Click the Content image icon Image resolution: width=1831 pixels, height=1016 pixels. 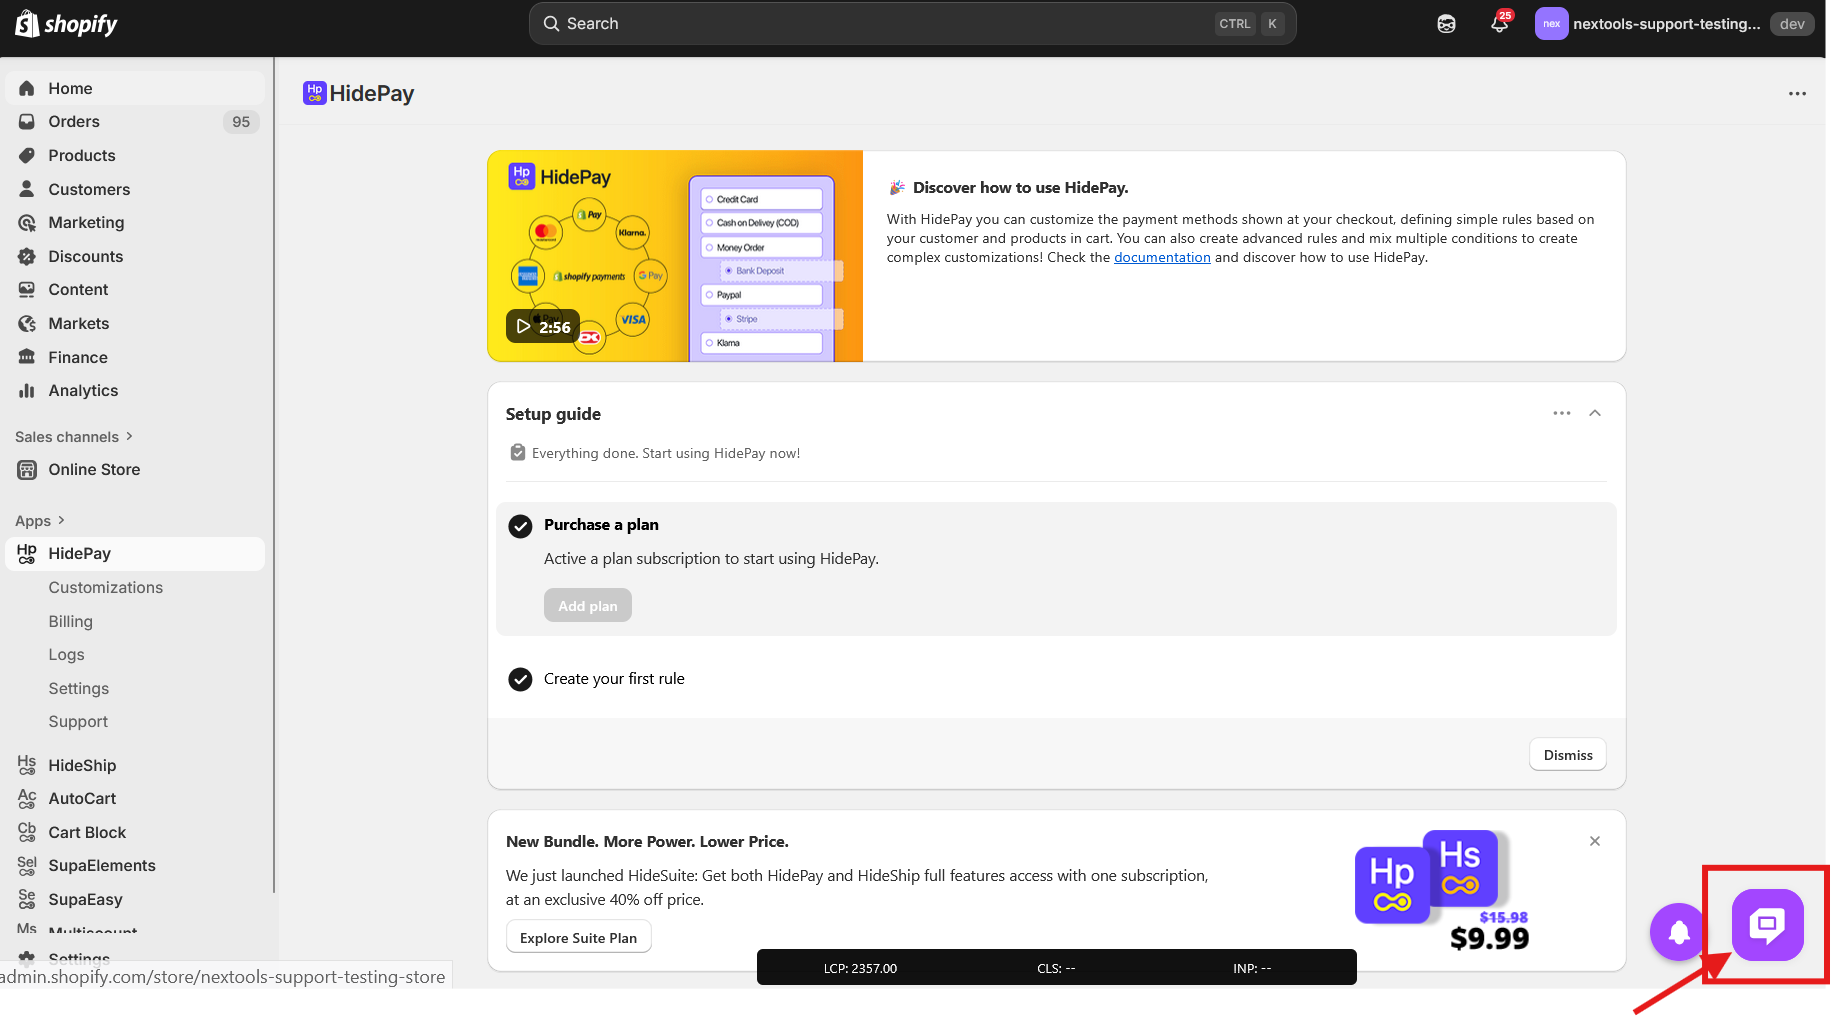[27, 289]
